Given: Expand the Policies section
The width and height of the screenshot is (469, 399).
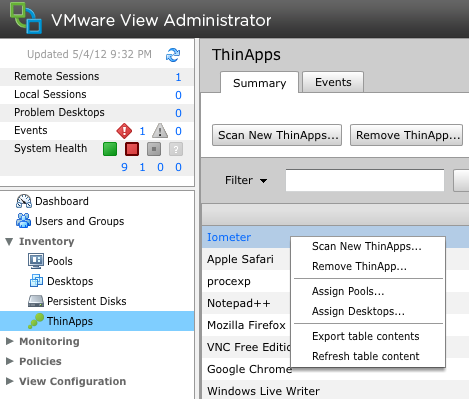Looking at the screenshot, I should (10, 361).
